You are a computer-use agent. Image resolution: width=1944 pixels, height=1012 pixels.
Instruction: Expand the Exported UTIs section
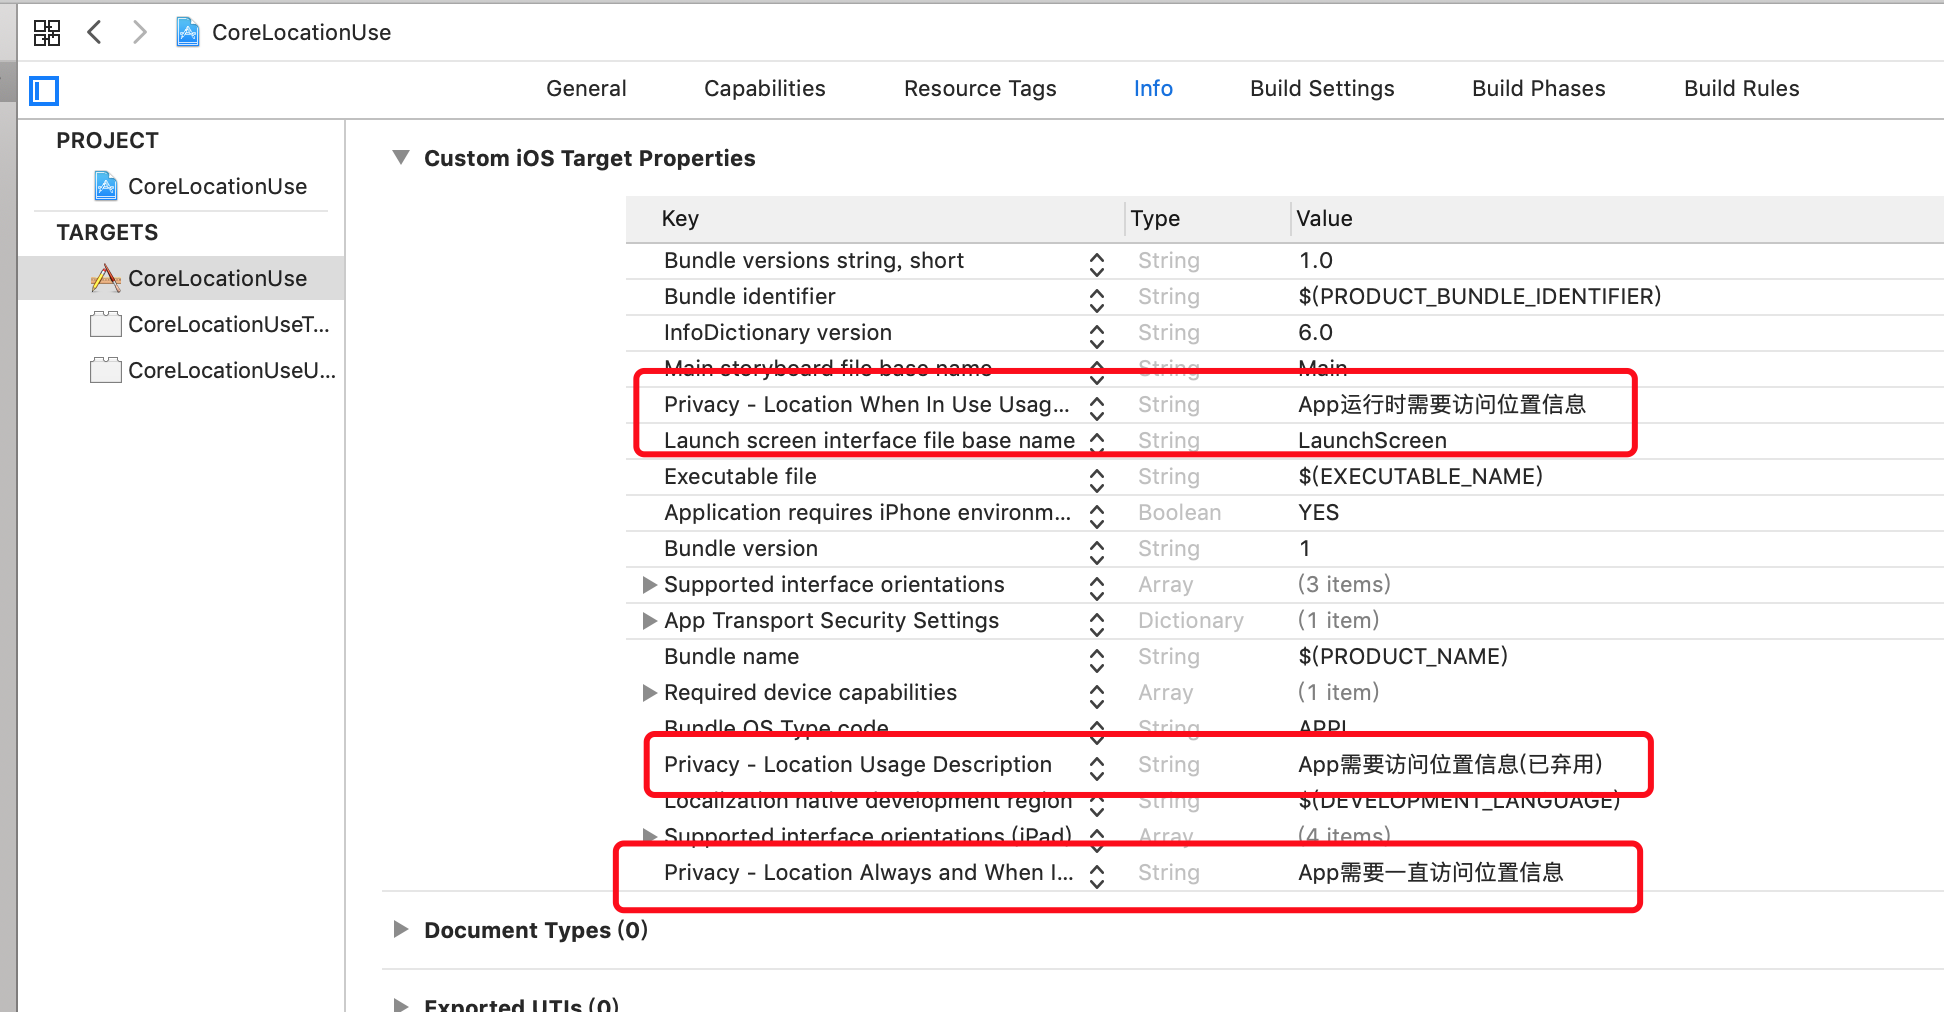click(401, 1004)
